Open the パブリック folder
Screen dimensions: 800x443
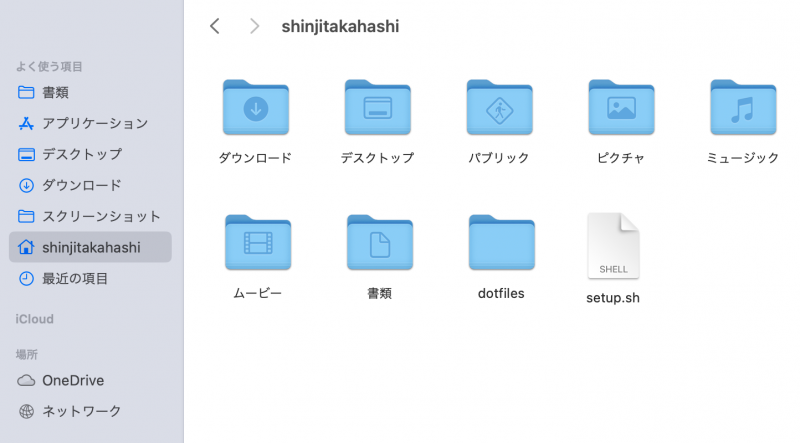pyautogui.click(x=499, y=108)
